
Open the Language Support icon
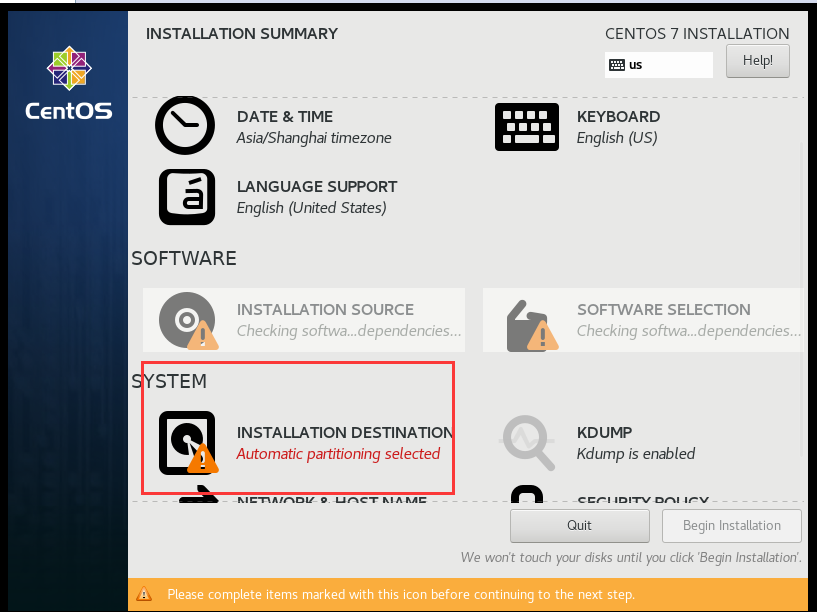pyautogui.click(x=187, y=197)
